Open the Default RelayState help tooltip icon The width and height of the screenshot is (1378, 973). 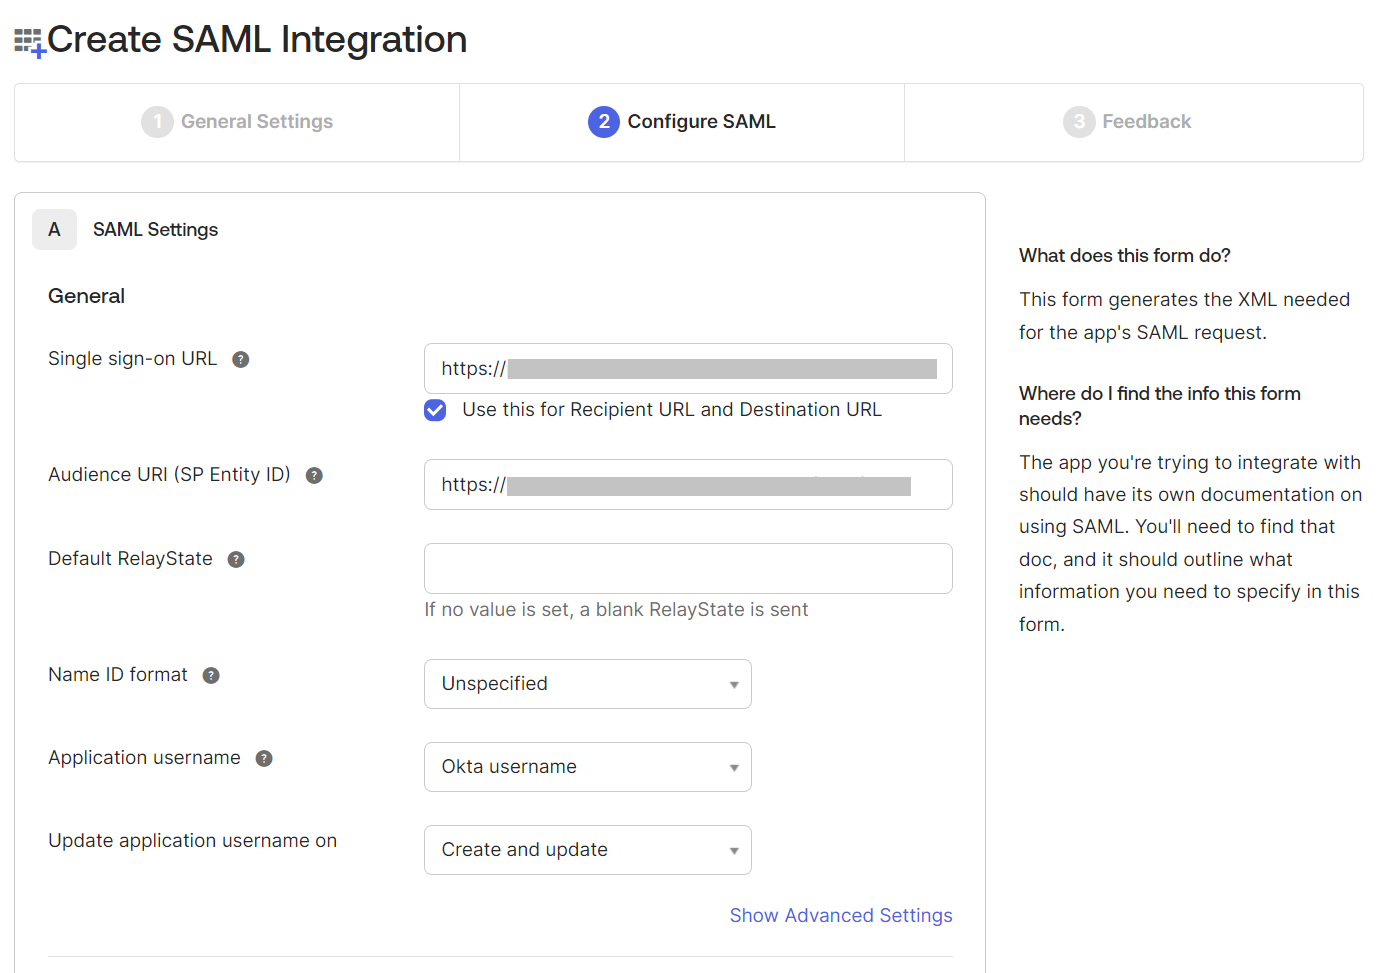coord(236,559)
